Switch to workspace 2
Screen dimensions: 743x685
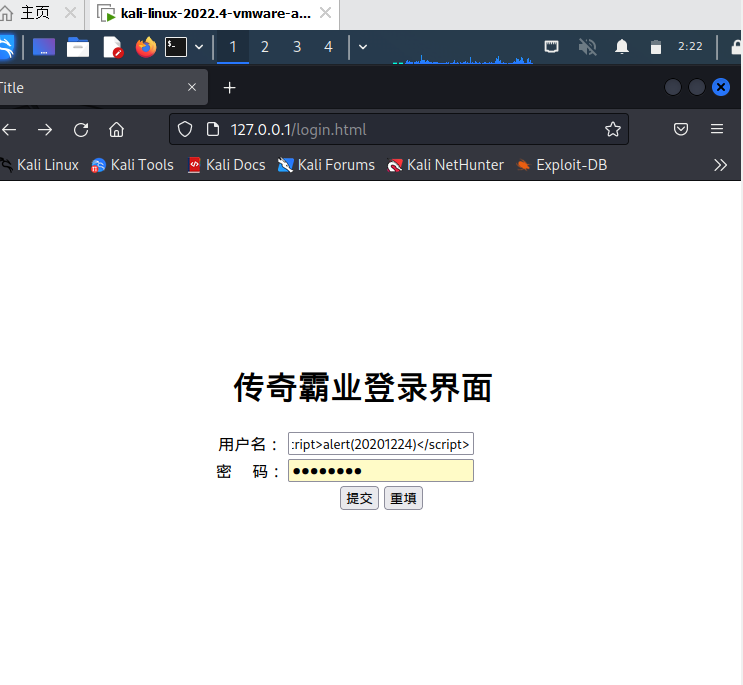[265, 47]
